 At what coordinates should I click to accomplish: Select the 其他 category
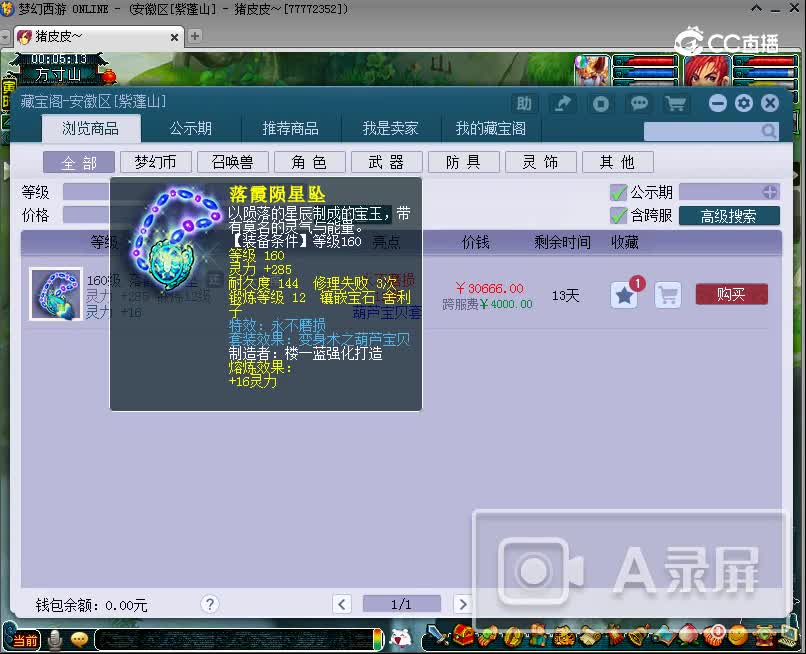[x=617, y=162]
